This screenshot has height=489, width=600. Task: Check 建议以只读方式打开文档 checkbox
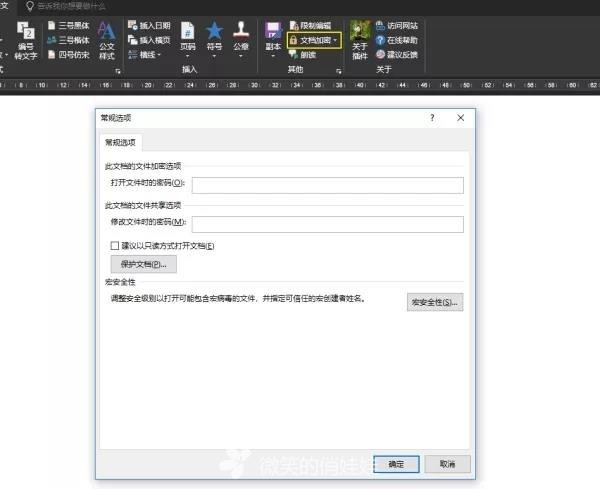coord(115,246)
